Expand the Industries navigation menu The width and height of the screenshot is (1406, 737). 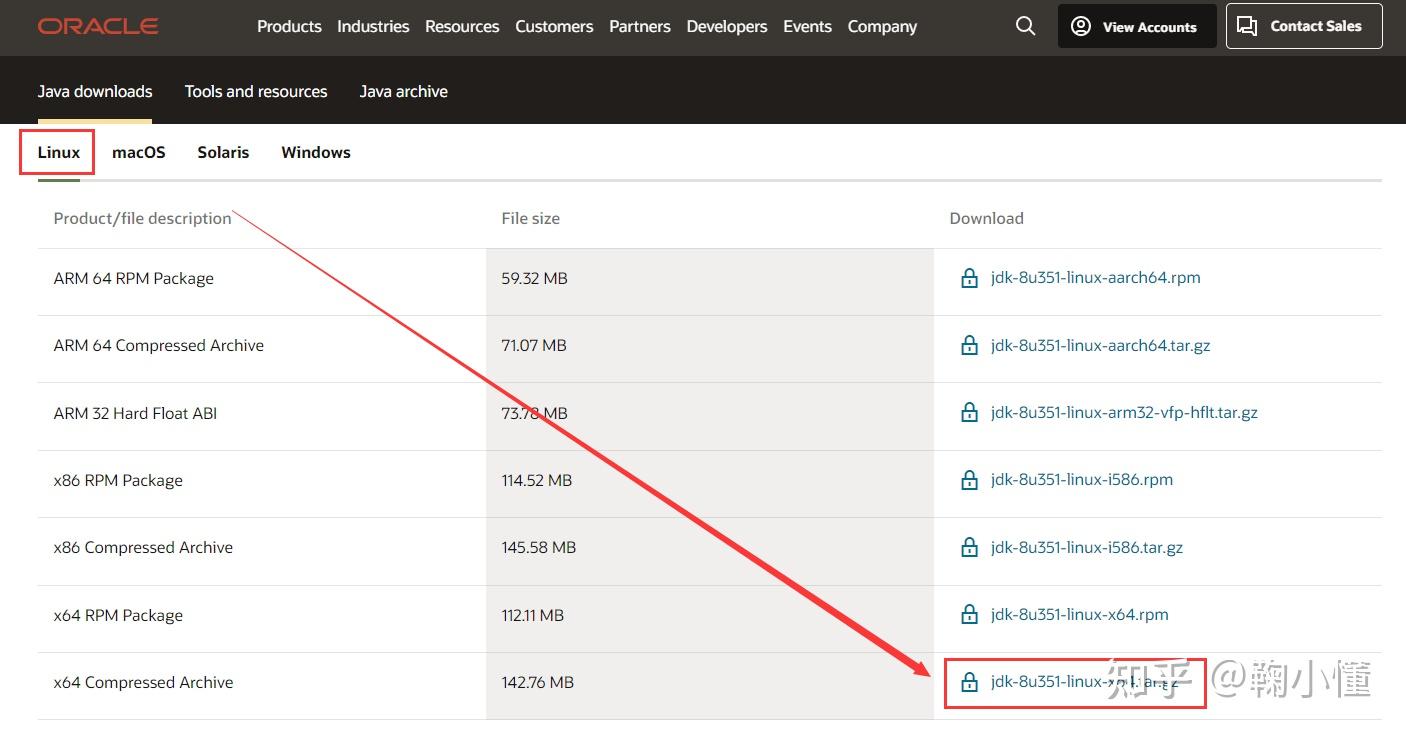(x=373, y=27)
